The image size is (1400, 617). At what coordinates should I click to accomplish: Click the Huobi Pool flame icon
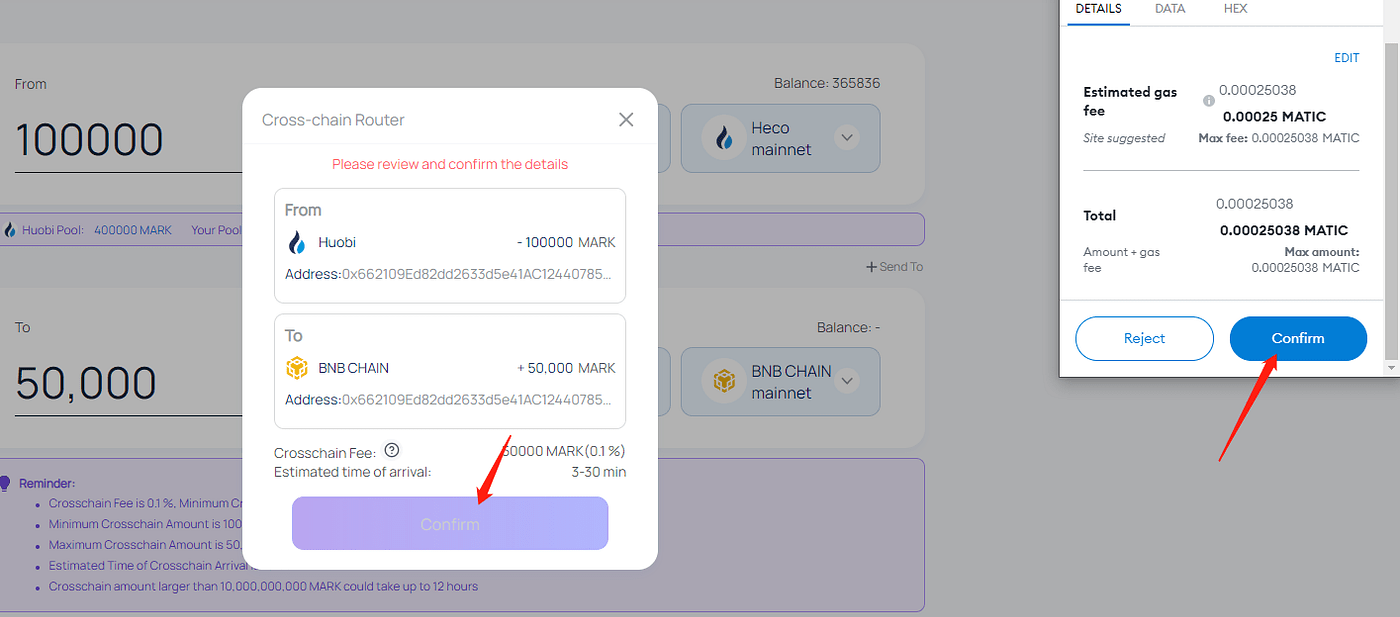tap(10, 229)
